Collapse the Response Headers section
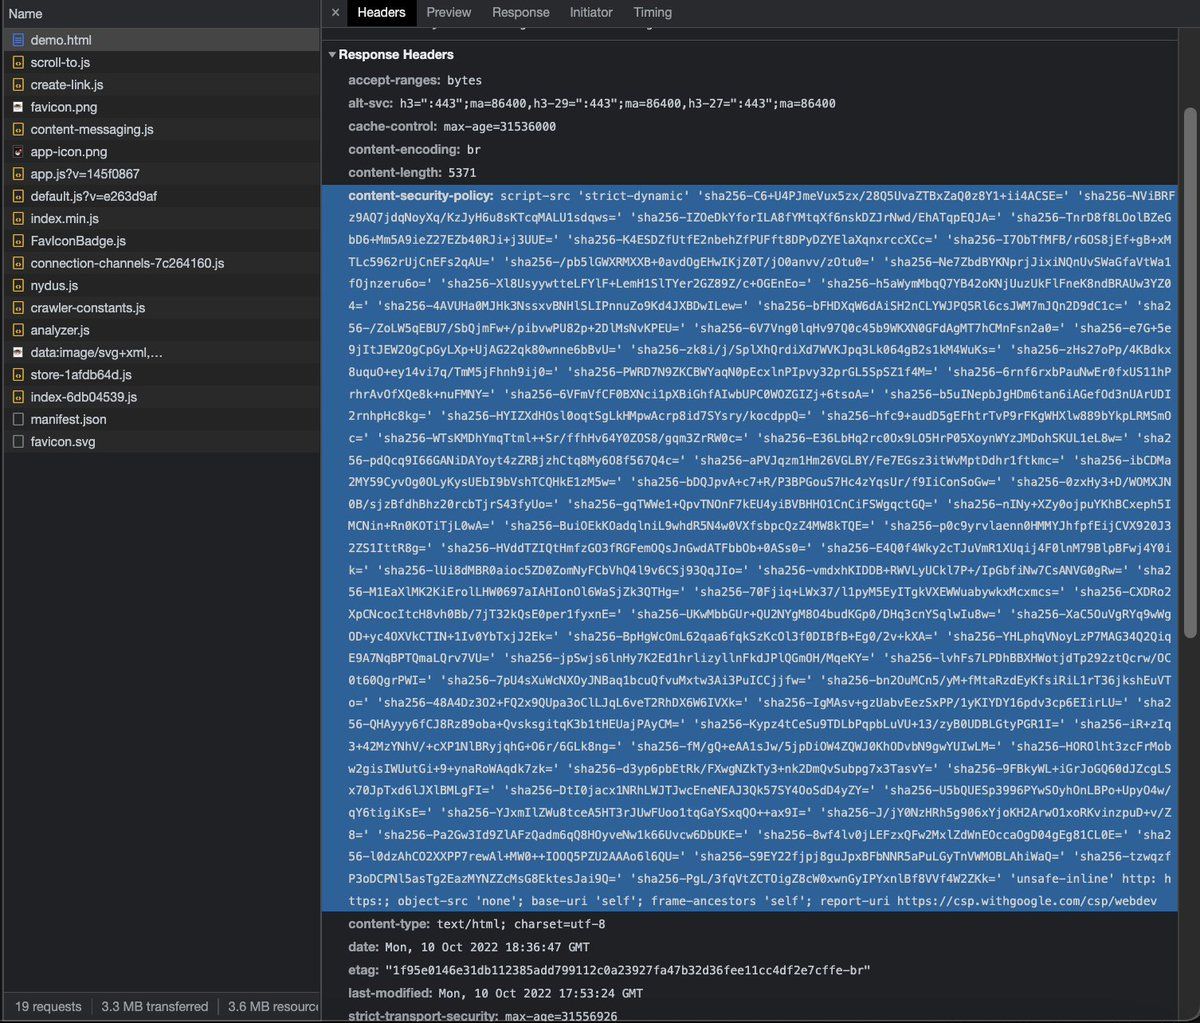1200x1023 pixels. (x=333, y=55)
